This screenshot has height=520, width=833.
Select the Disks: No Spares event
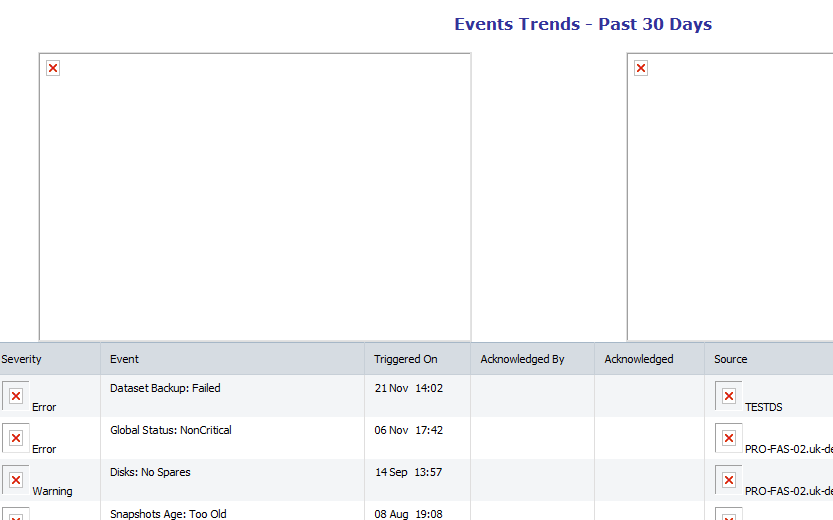150,472
